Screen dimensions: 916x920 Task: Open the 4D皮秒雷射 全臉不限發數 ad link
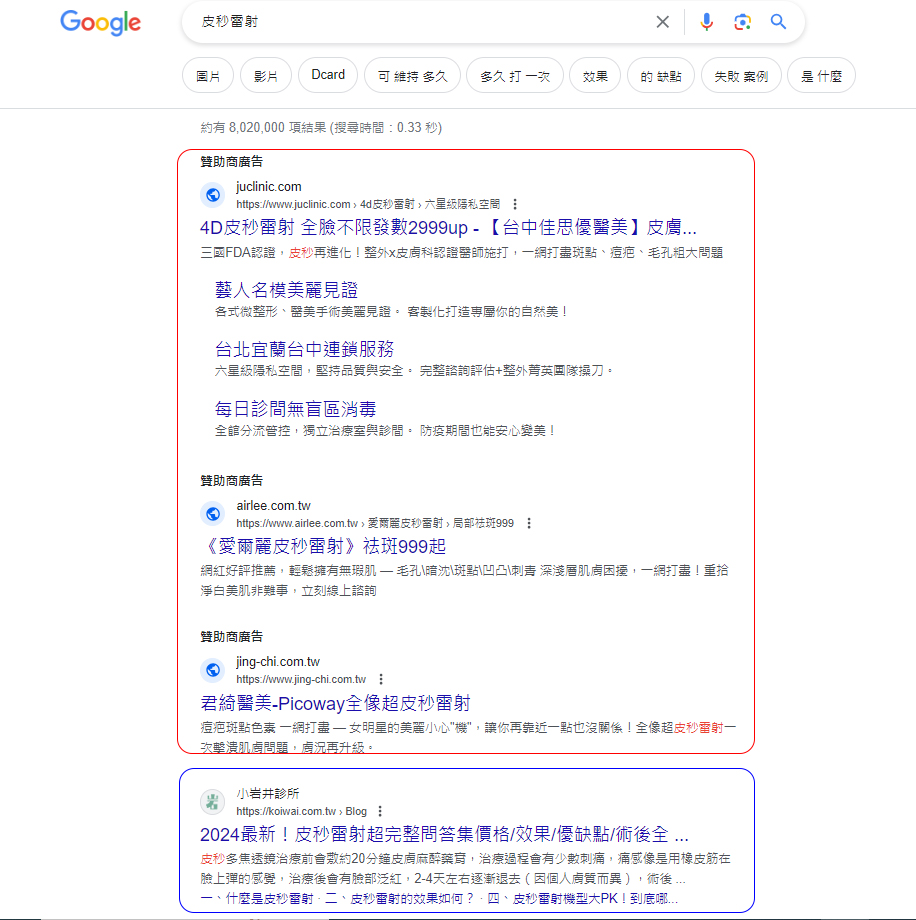pos(448,226)
